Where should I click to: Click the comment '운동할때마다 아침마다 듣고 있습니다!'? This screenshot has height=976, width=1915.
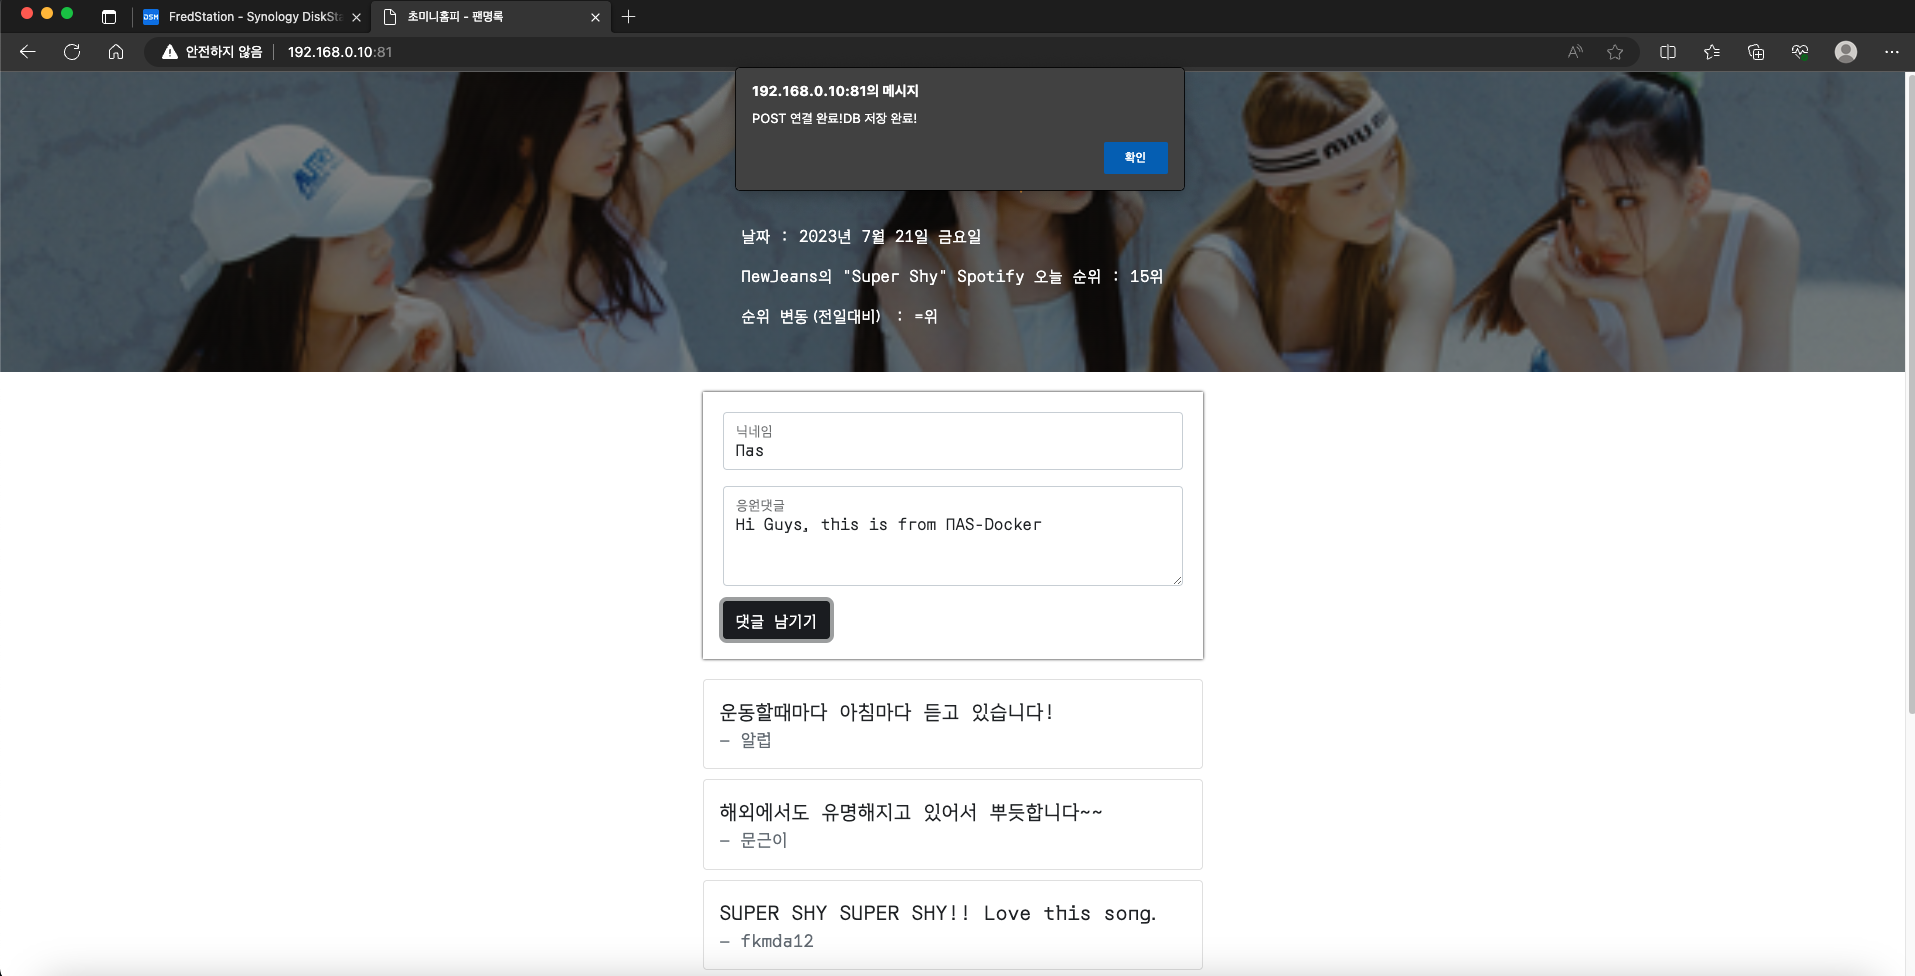886,712
